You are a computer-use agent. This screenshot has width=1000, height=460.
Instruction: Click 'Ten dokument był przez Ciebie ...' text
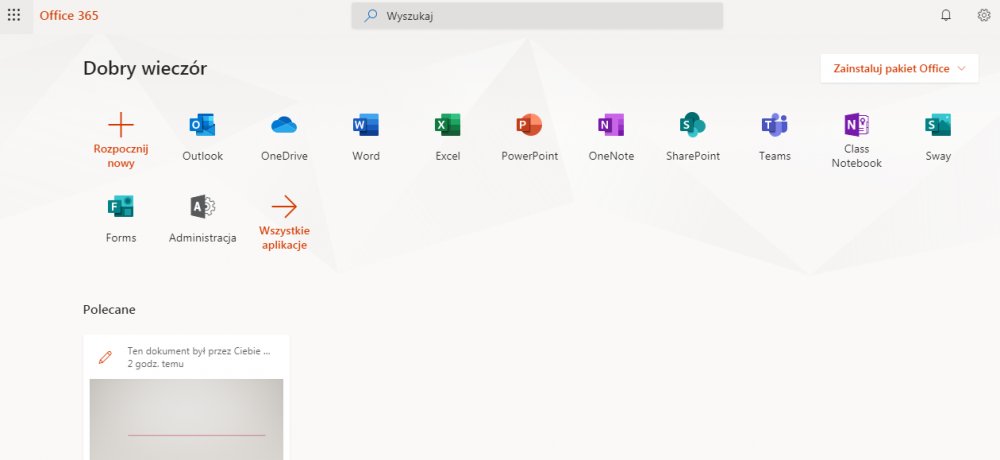(x=198, y=351)
